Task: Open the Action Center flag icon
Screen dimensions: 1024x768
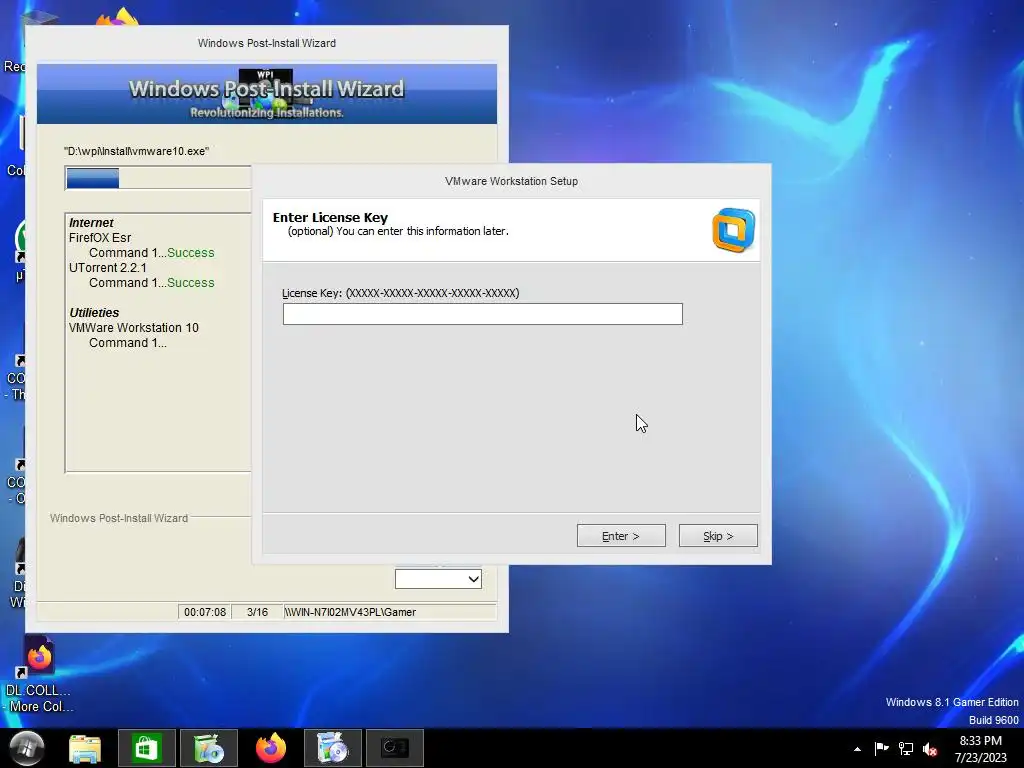Action: [881, 748]
